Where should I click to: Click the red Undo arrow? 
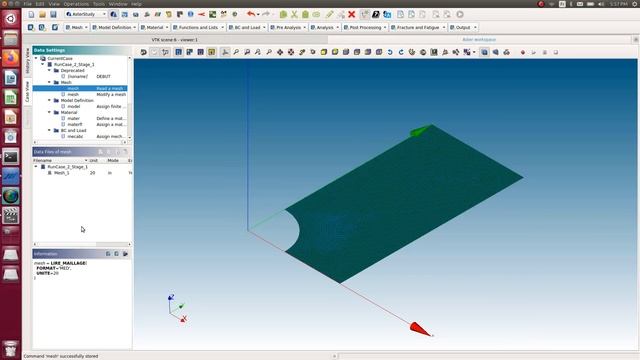click(x=251, y=14)
